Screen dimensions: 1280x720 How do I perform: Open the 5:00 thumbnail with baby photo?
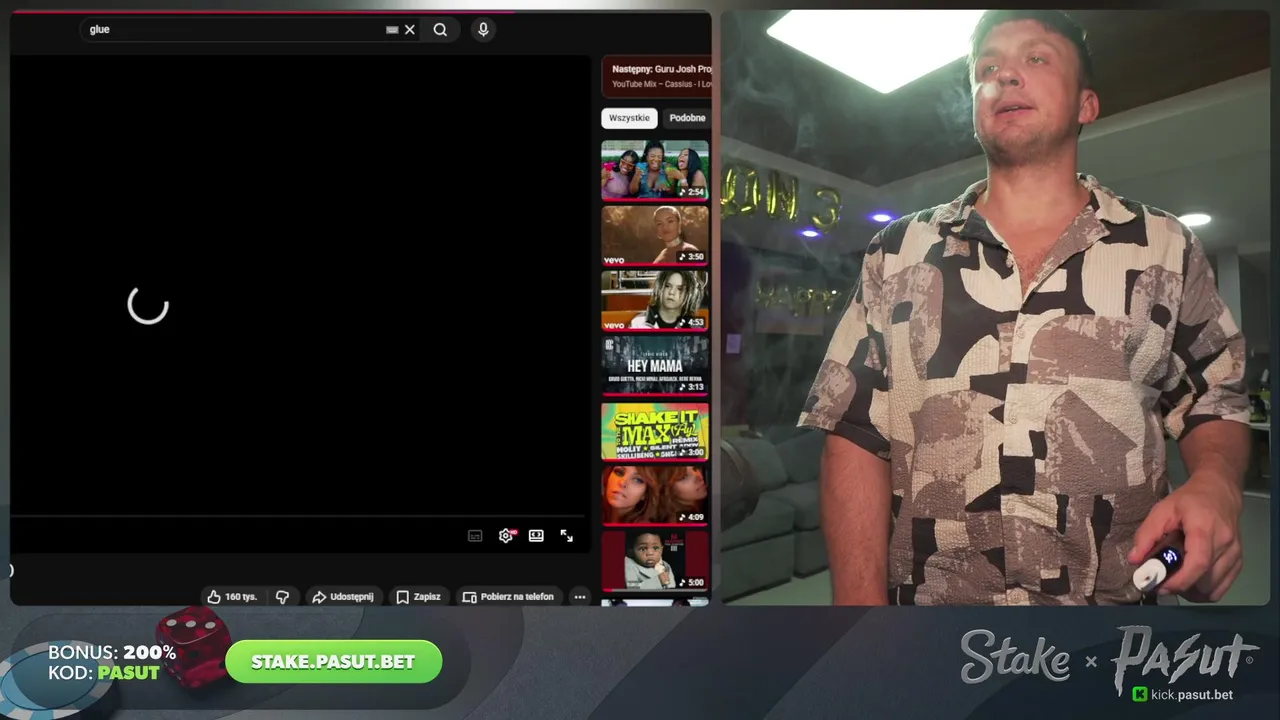(x=655, y=561)
